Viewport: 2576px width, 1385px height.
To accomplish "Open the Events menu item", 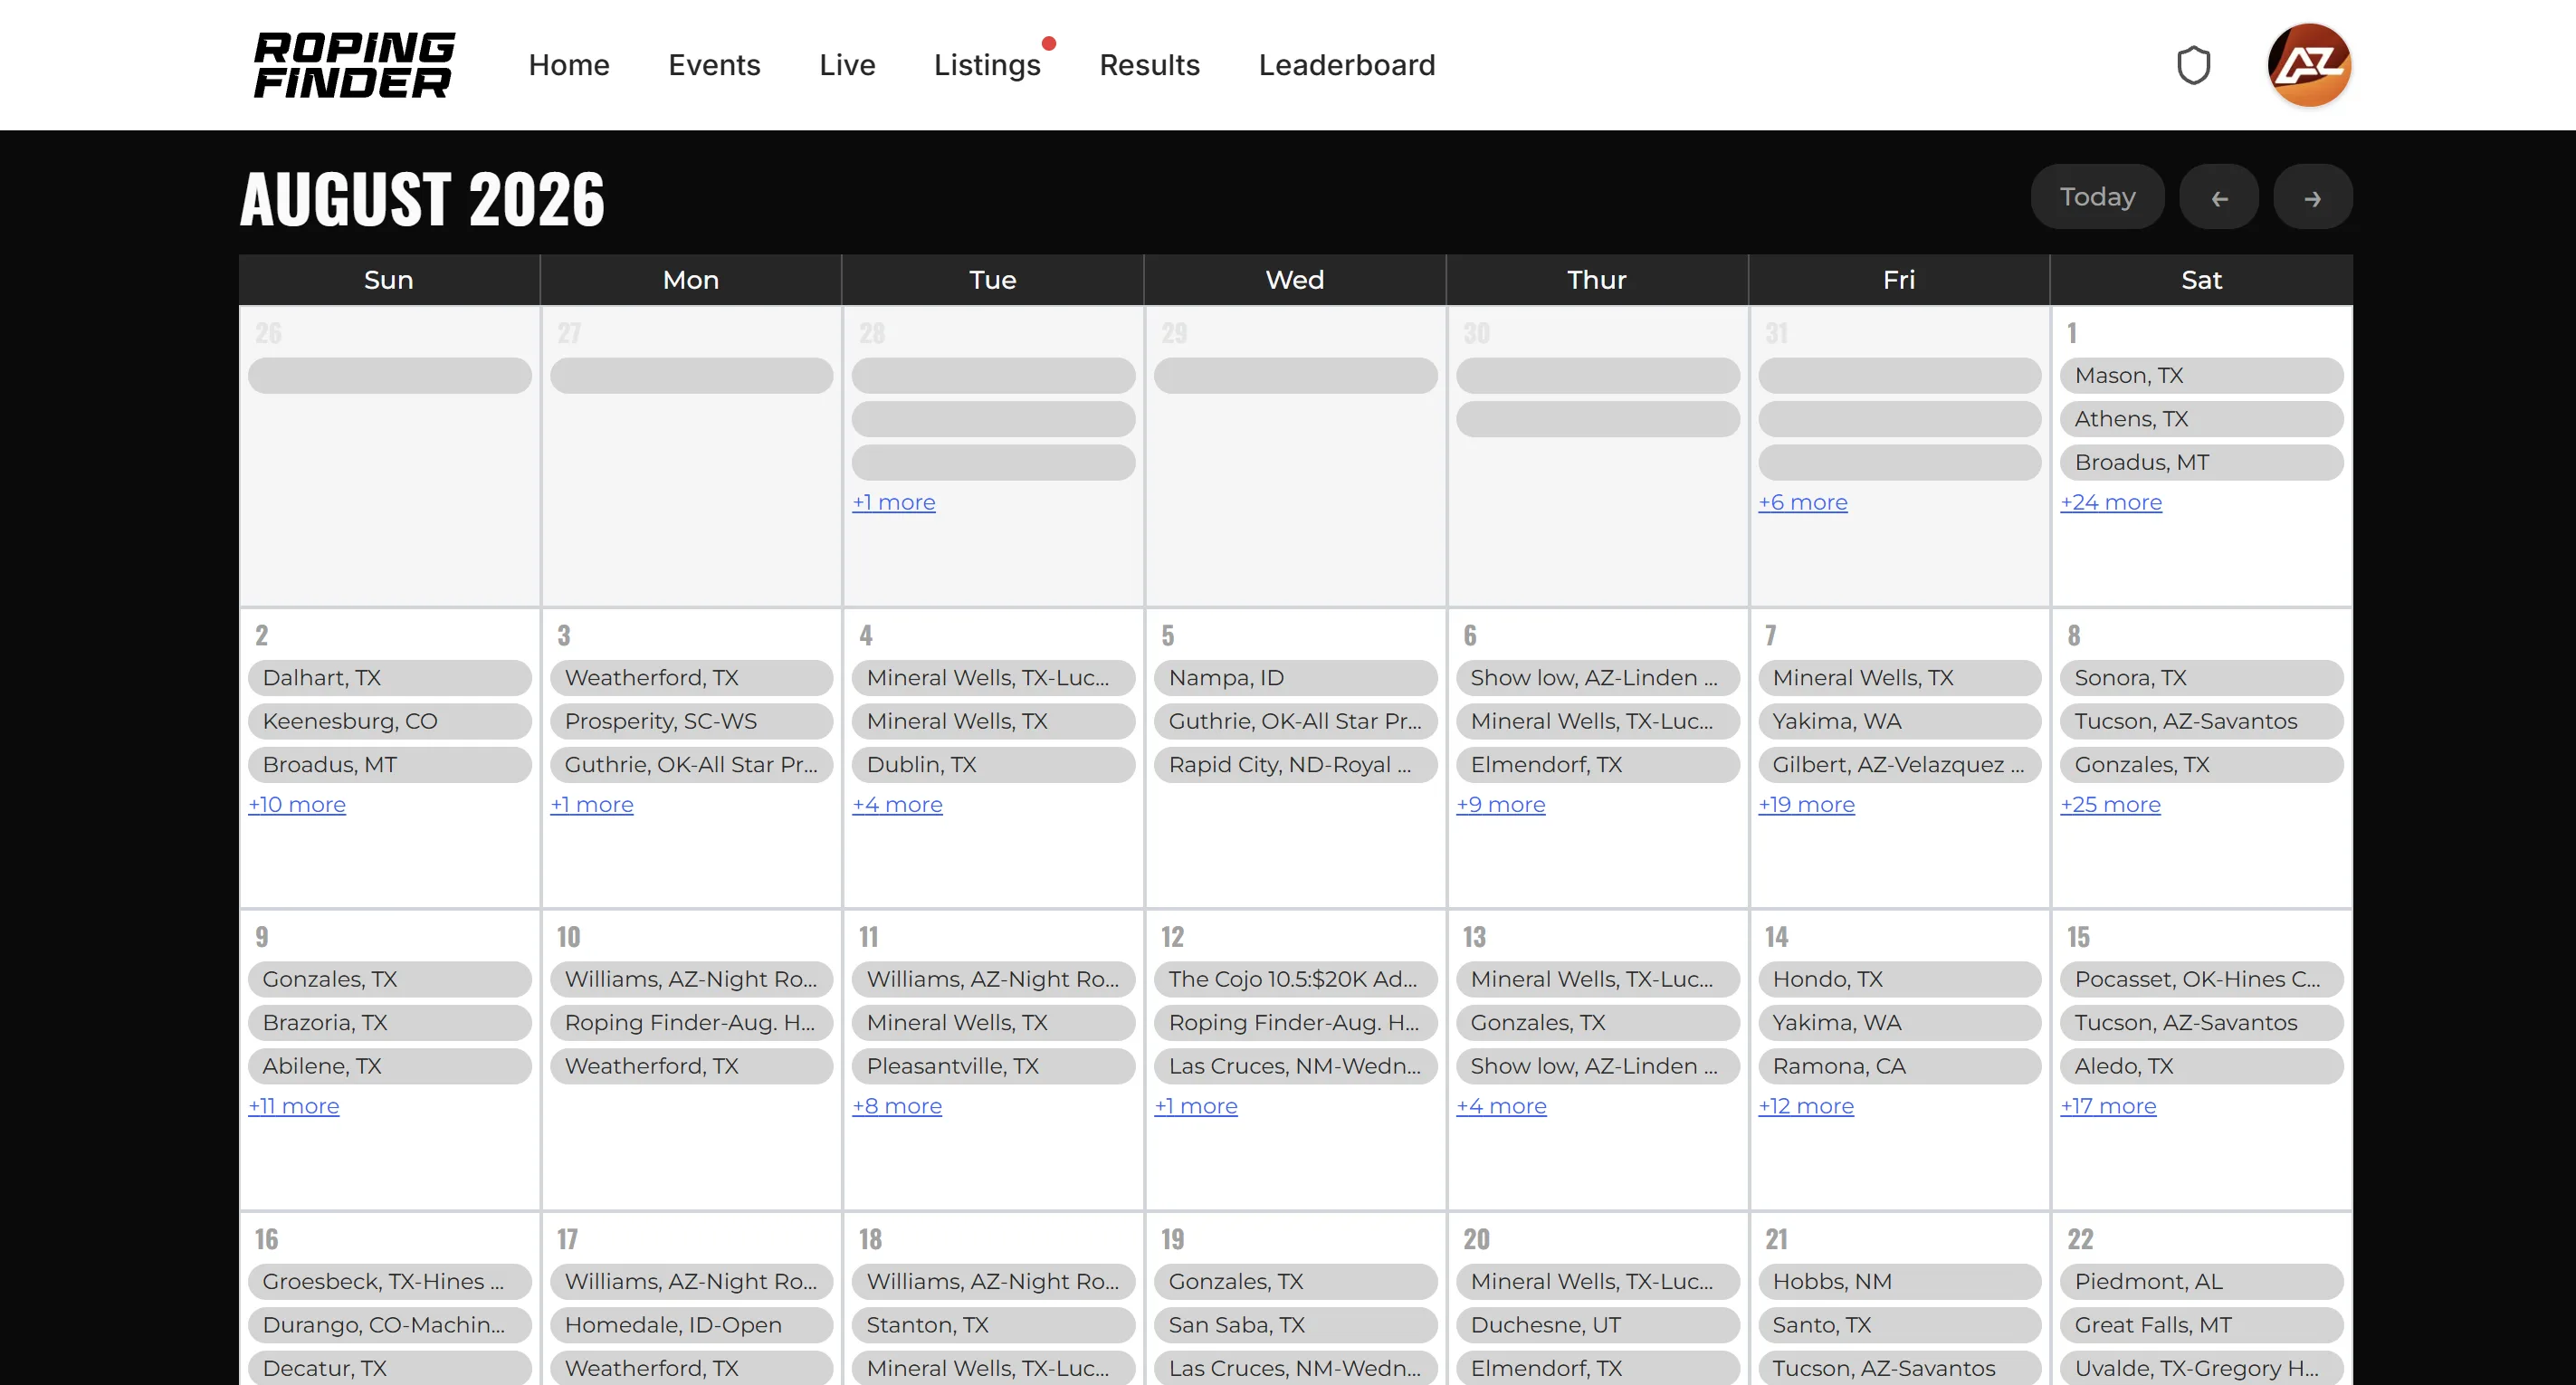I will pos(714,65).
